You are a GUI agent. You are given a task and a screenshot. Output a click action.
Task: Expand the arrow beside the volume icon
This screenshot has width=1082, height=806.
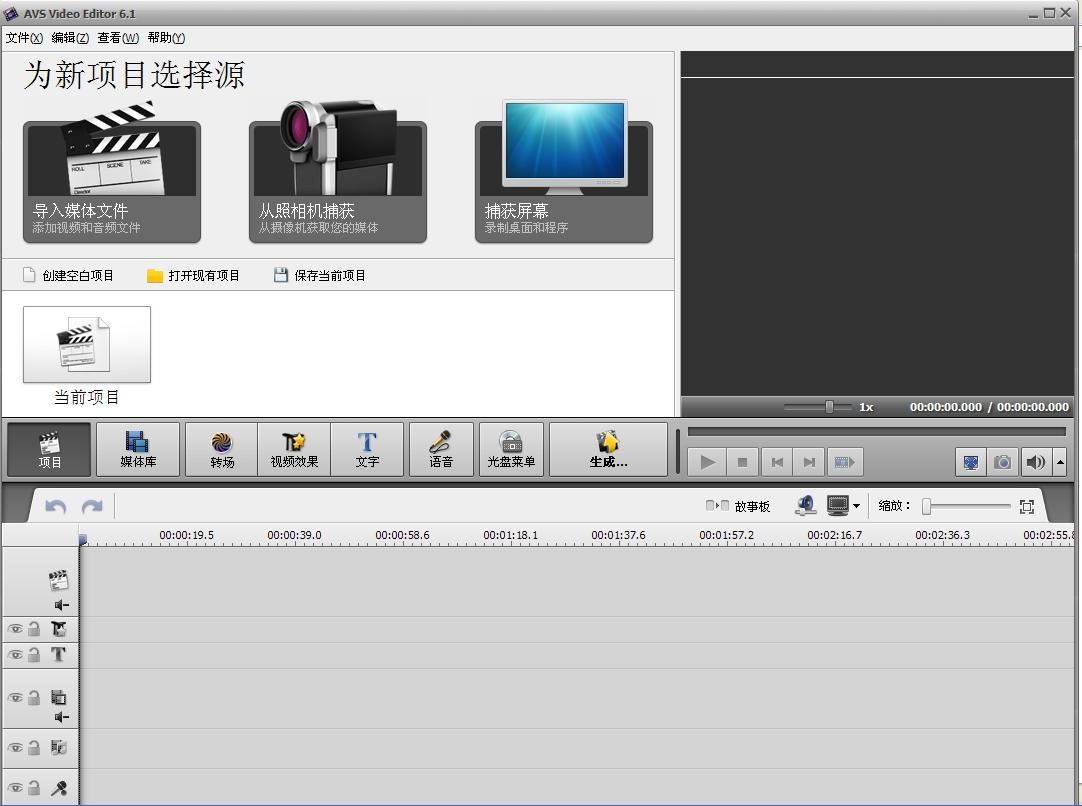tap(1058, 462)
